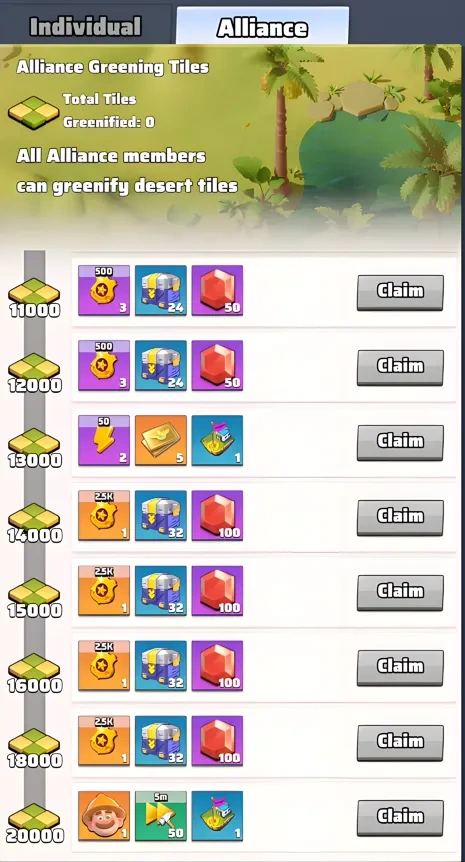Claim the 11000 tiles reward
Screen dimensions: 465x862
point(400,292)
